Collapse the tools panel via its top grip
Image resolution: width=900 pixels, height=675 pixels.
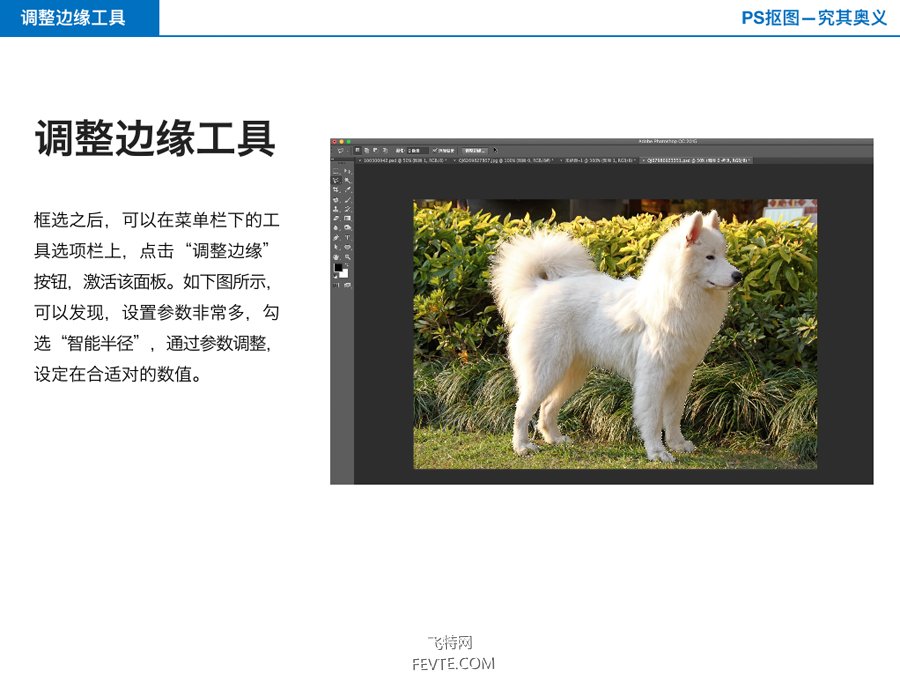pos(342,163)
